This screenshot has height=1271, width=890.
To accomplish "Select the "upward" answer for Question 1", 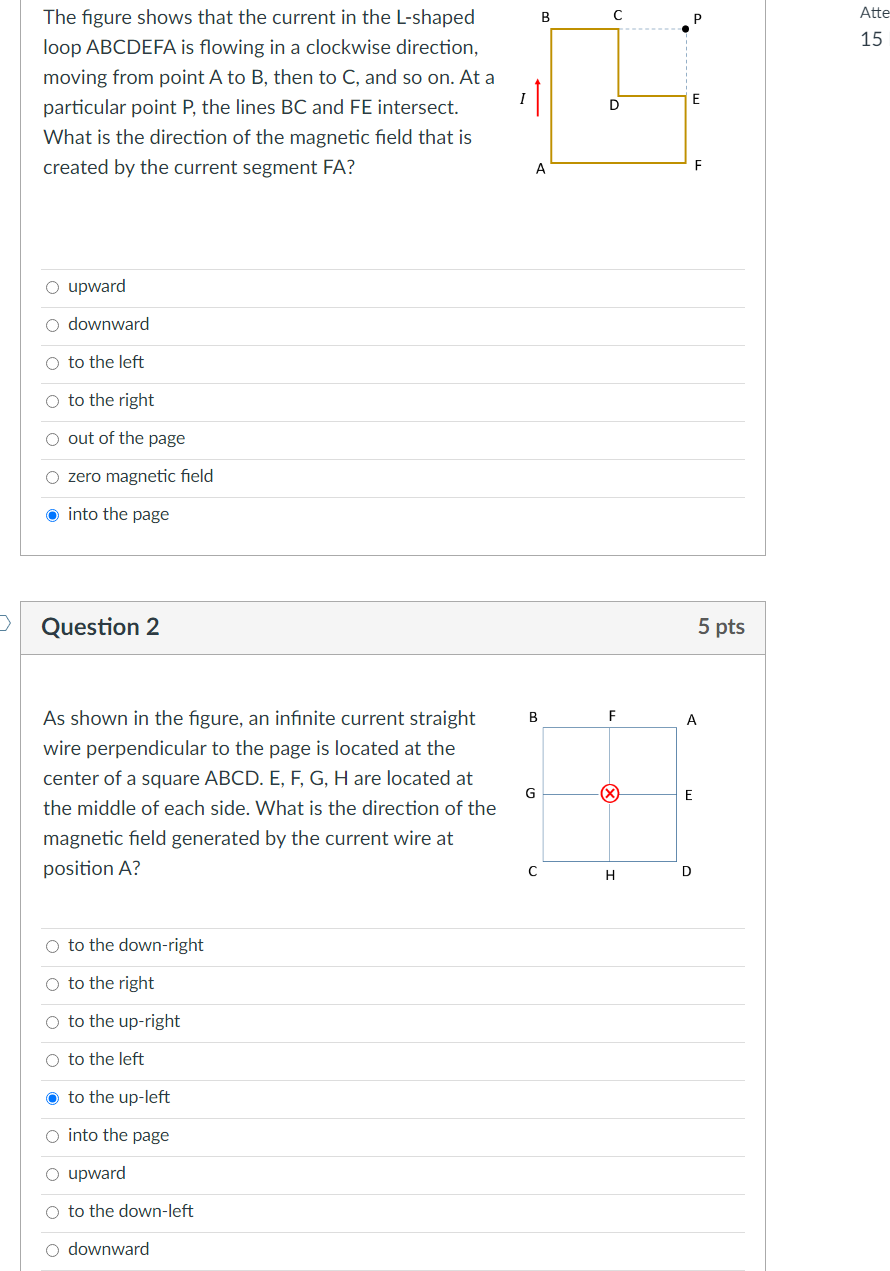I will tap(51, 287).
